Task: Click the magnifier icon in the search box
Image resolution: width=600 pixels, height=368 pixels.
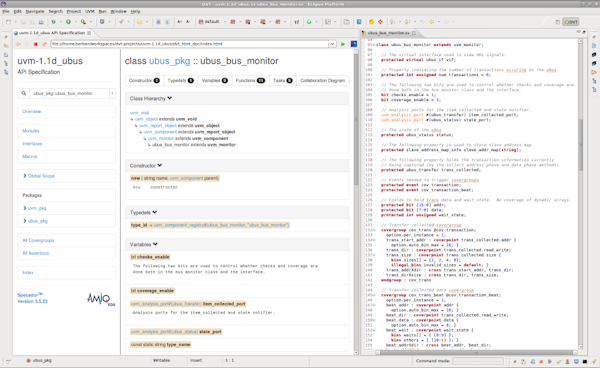Action: (24, 93)
